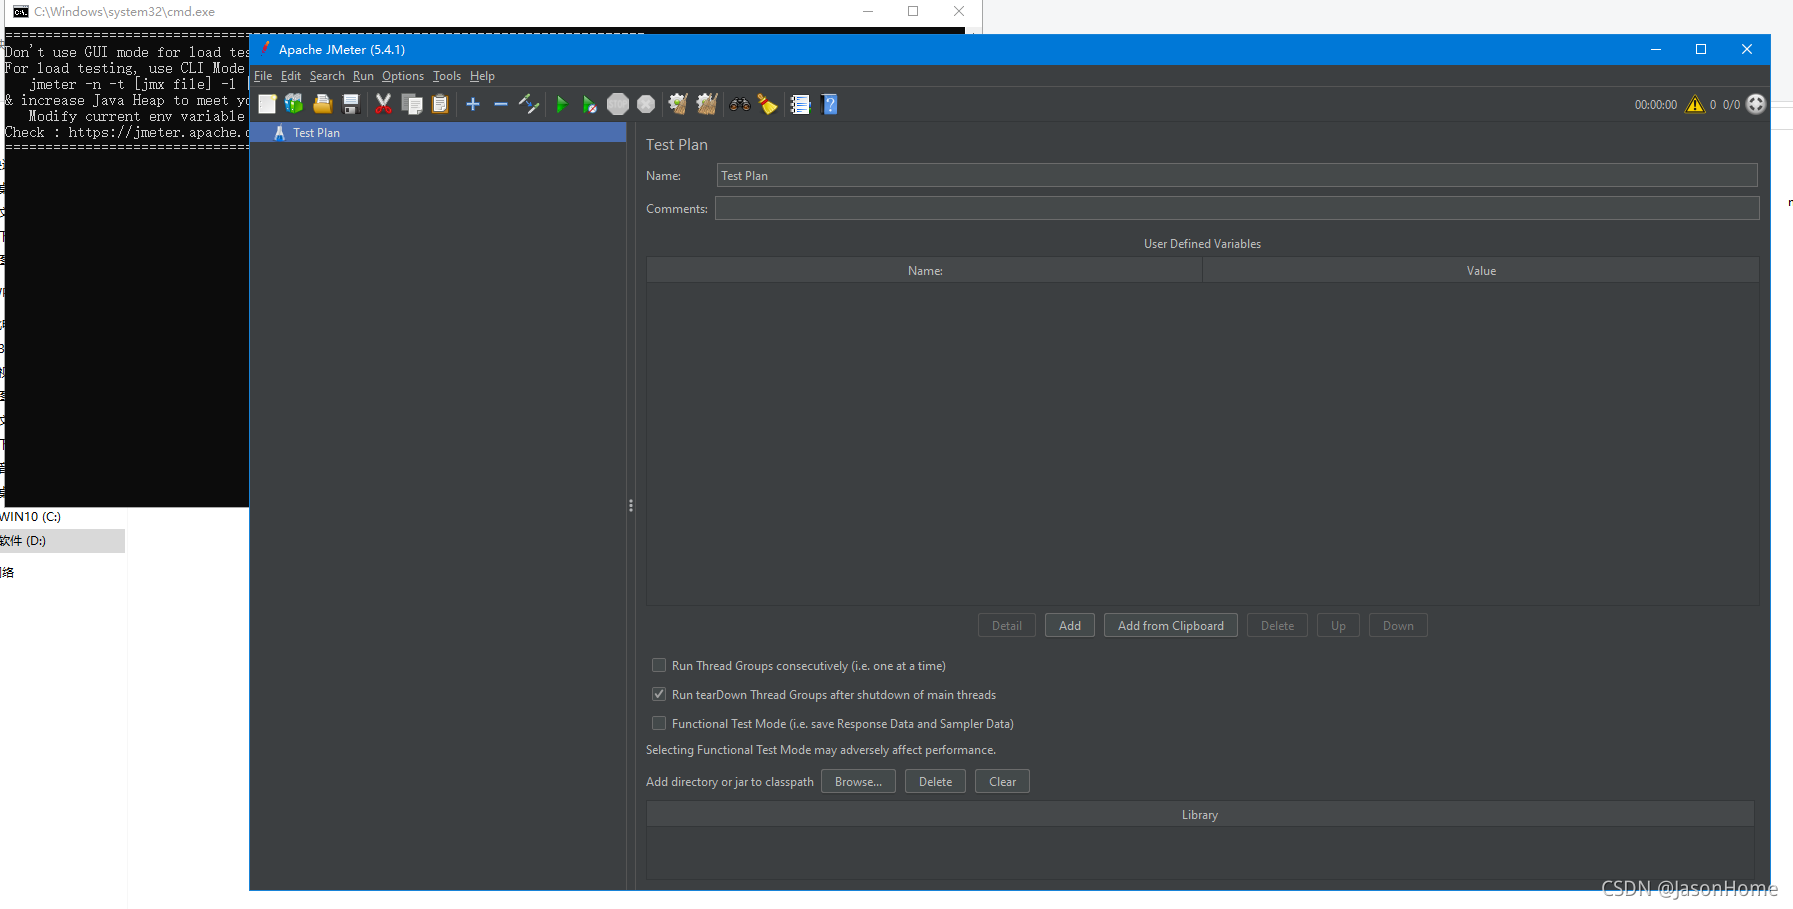Open the Function Helper list icon
This screenshot has width=1793, height=909.
tap(800, 104)
